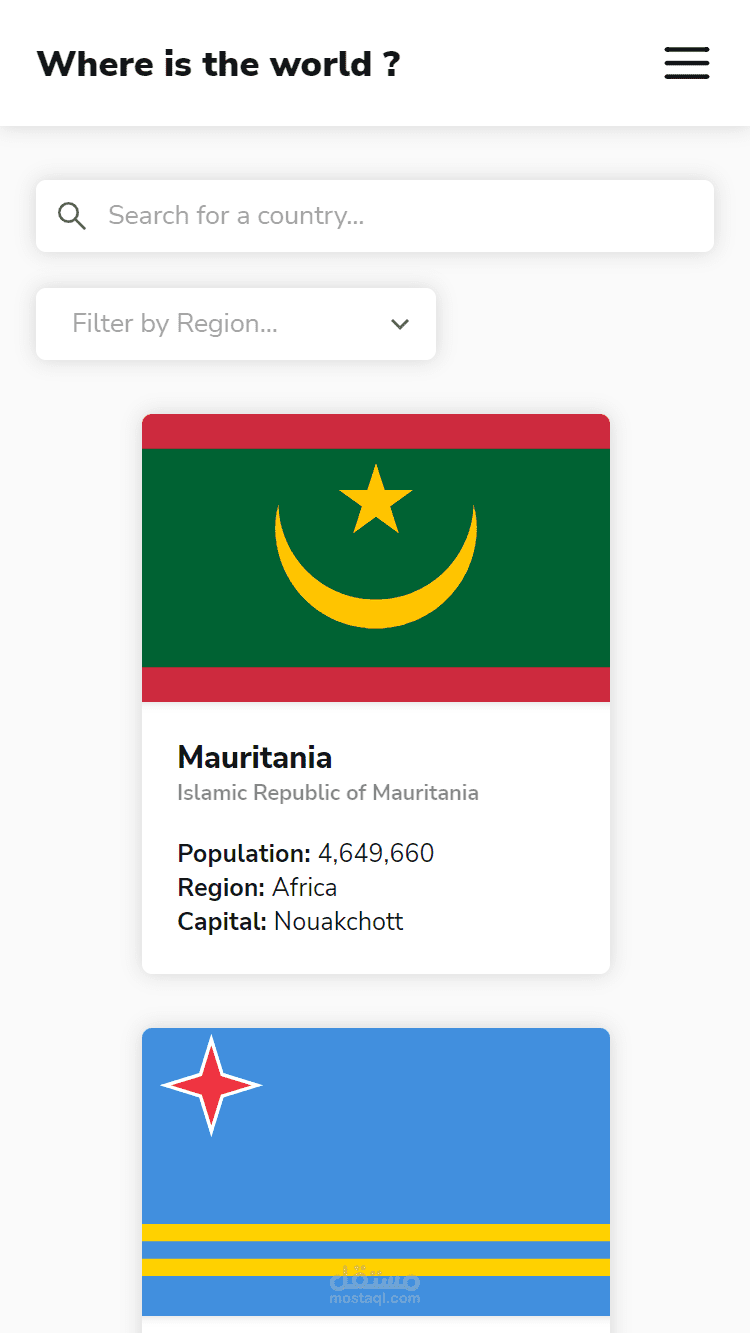
Task: Click the "Where is the world ?" title
Action: tap(218, 64)
